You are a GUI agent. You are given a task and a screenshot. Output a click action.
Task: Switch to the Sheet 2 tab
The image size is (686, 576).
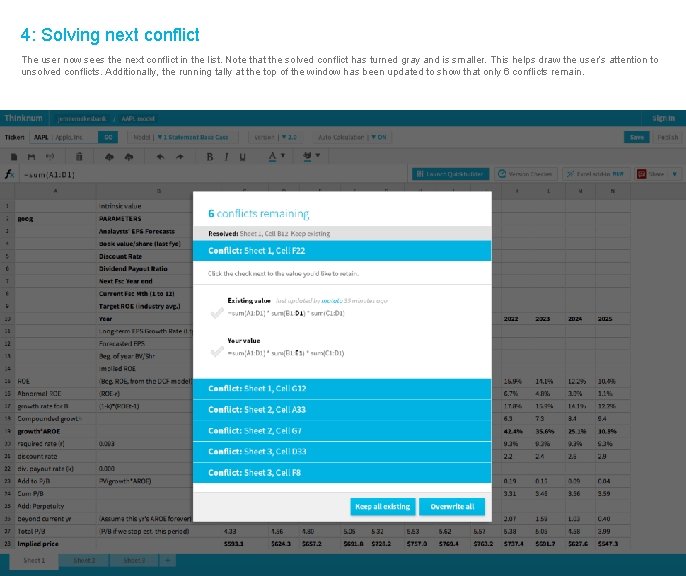click(x=84, y=560)
